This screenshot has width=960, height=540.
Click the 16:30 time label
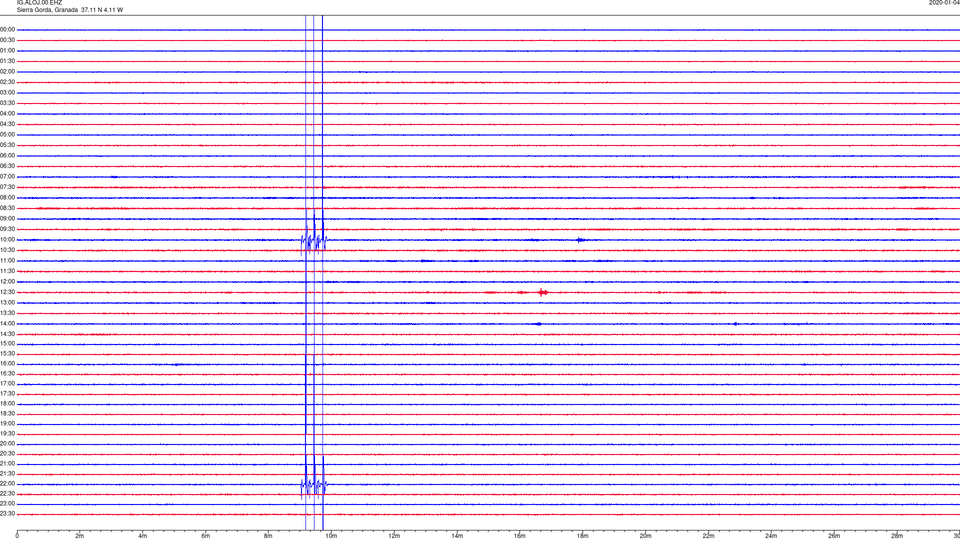(7, 373)
